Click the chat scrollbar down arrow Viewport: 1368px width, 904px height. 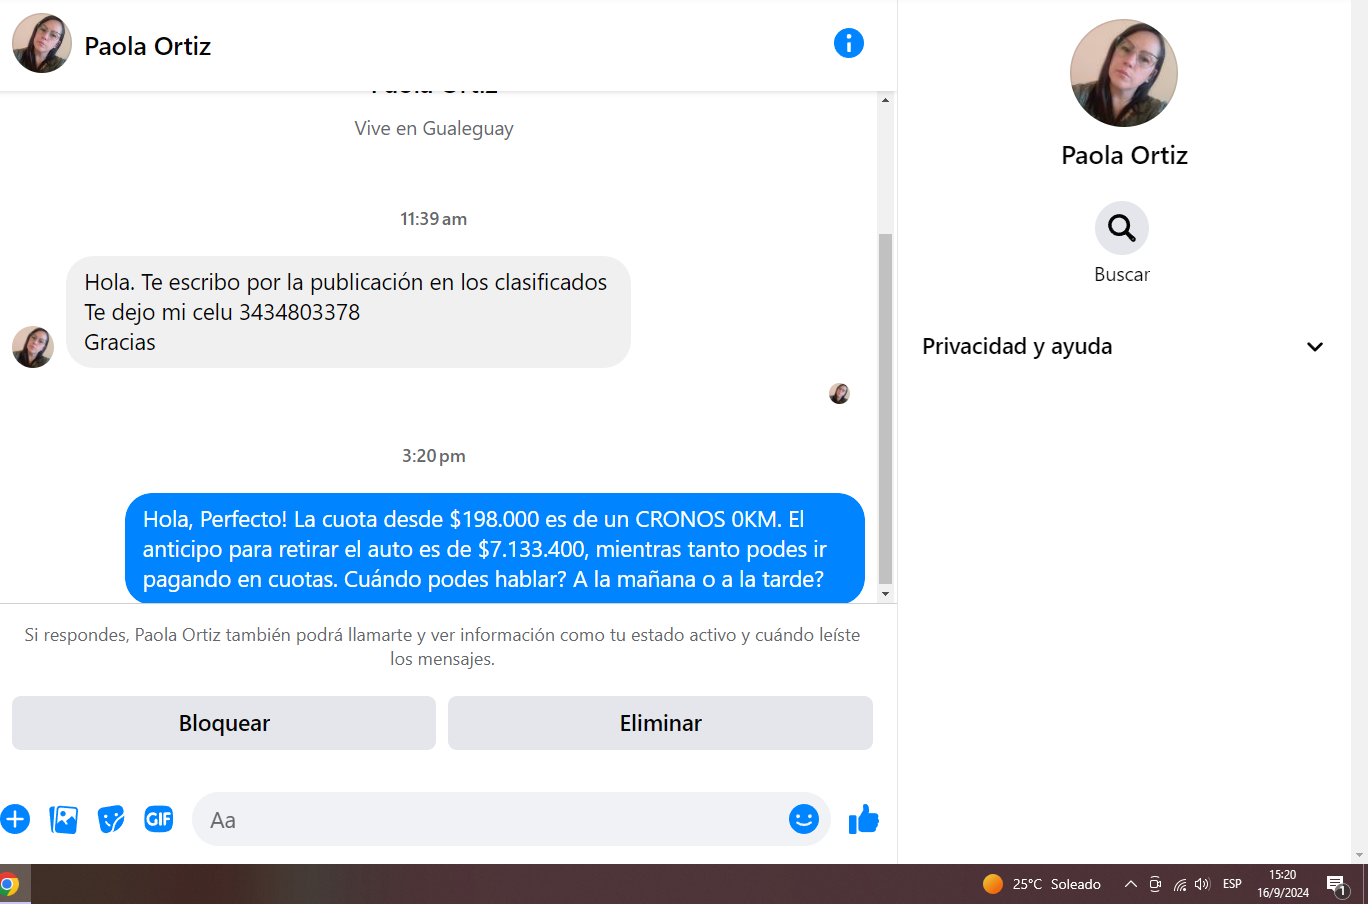tap(885, 594)
